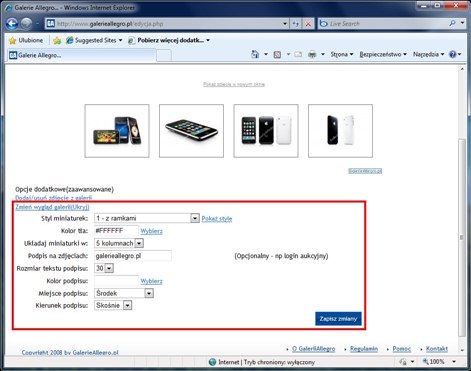This screenshot has width=471, height=371.
Task: Click the Pomoc footer link
Action: coord(402,349)
